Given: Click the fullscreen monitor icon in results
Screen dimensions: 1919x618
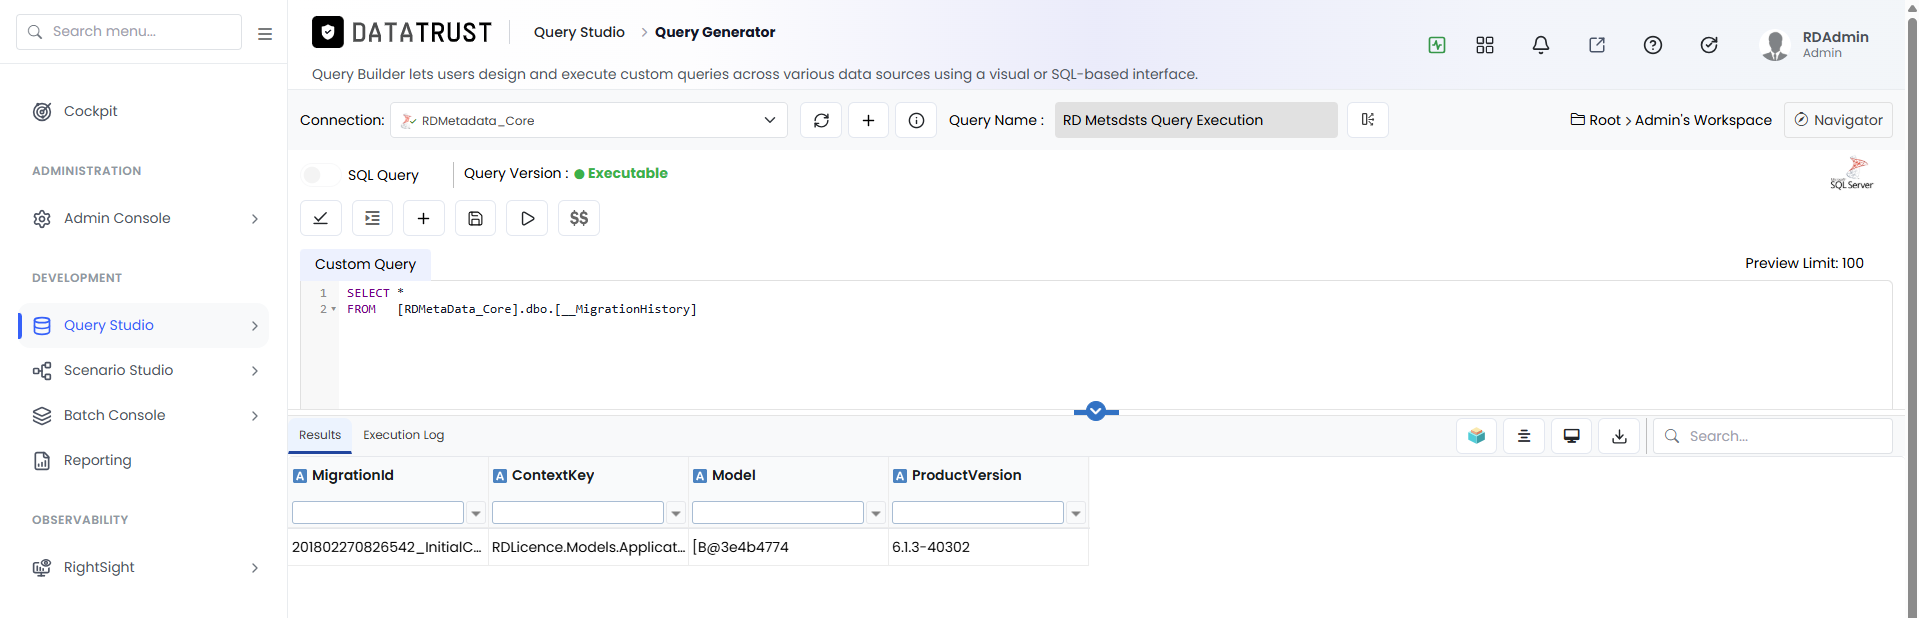Looking at the screenshot, I should [1572, 436].
